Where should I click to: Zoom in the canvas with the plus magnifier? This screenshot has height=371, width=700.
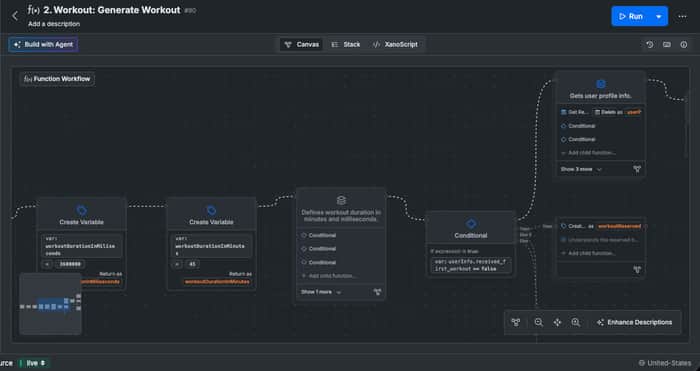pos(576,322)
